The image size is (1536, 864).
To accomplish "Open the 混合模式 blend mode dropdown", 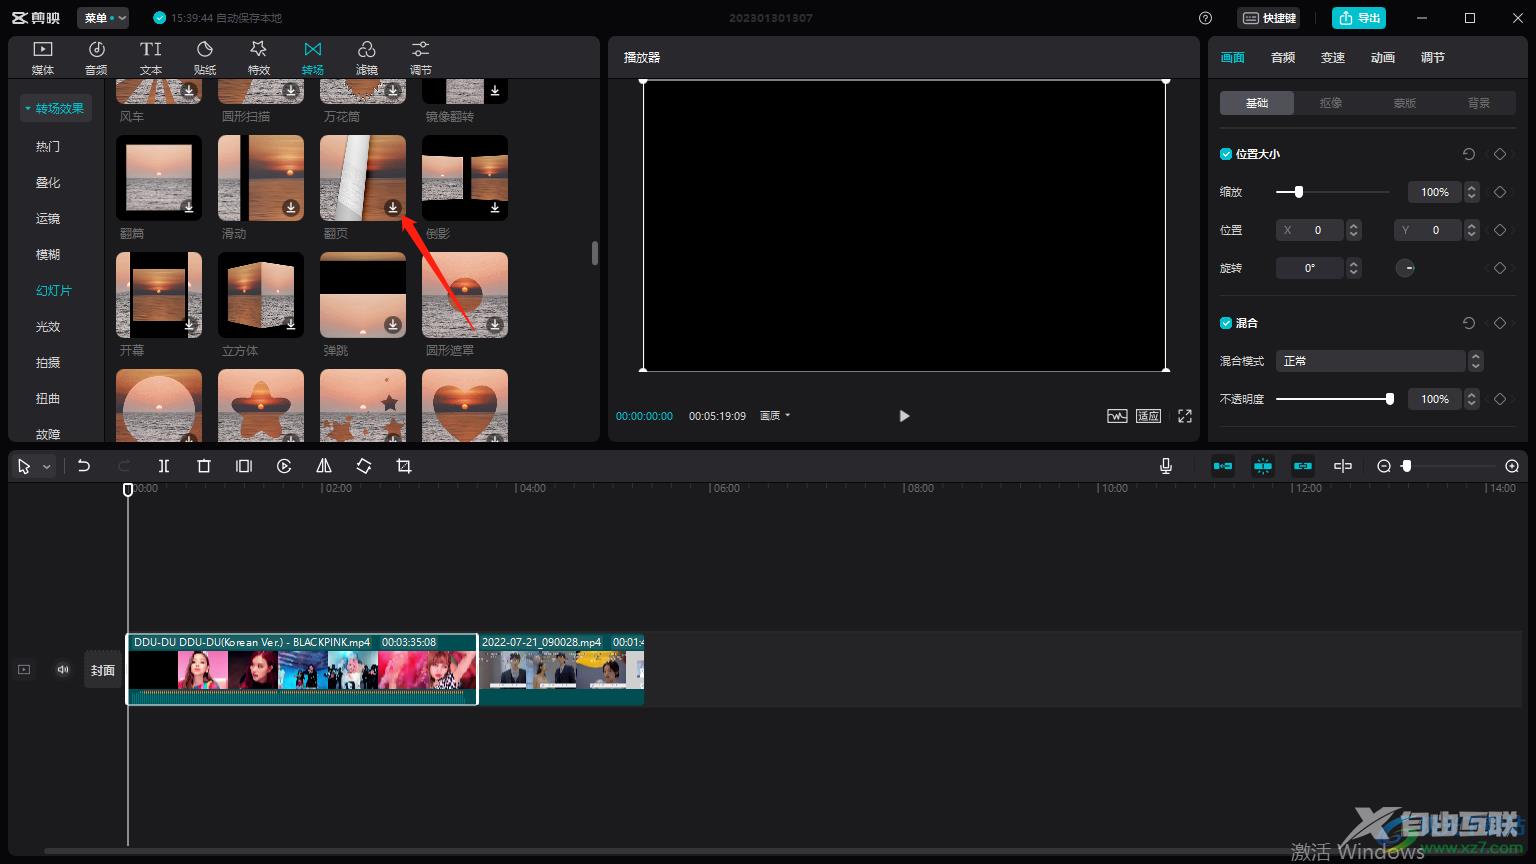I will pyautogui.click(x=1379, y=361).
